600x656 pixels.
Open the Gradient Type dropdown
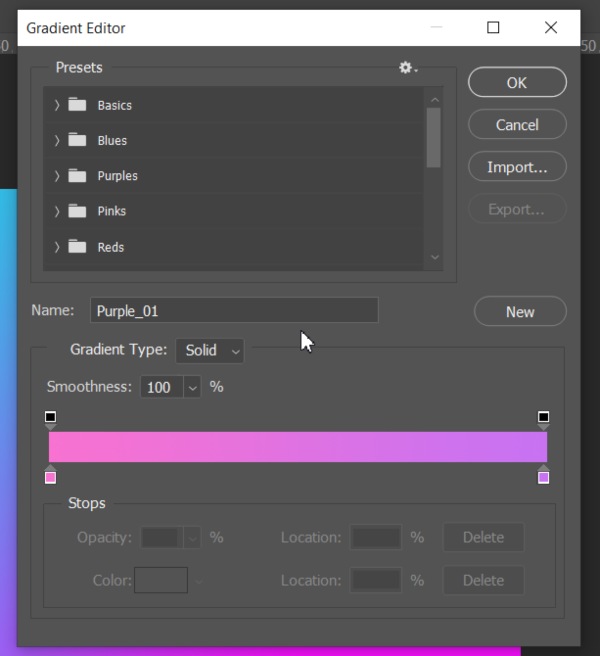(x=210, y=351)
